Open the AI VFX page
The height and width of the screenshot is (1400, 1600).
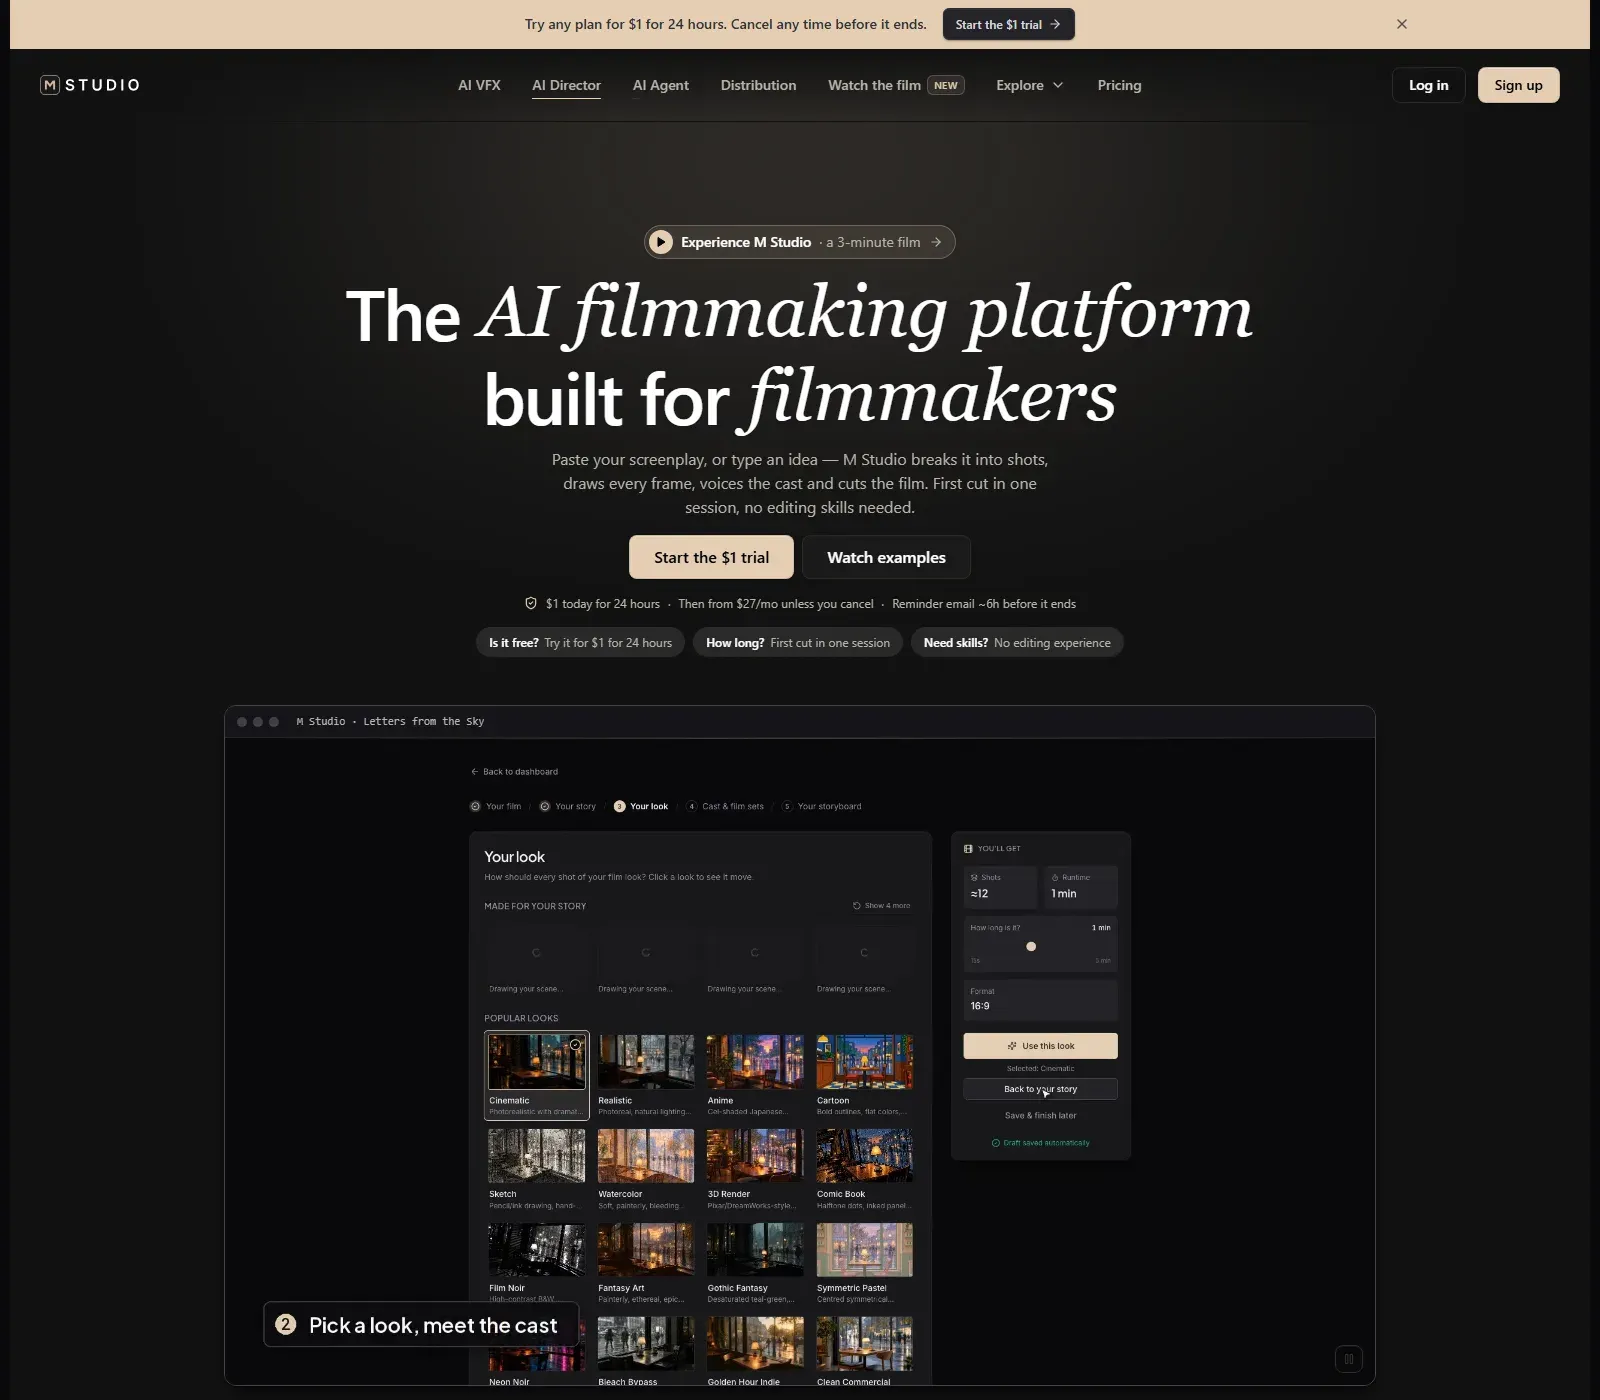479,85
